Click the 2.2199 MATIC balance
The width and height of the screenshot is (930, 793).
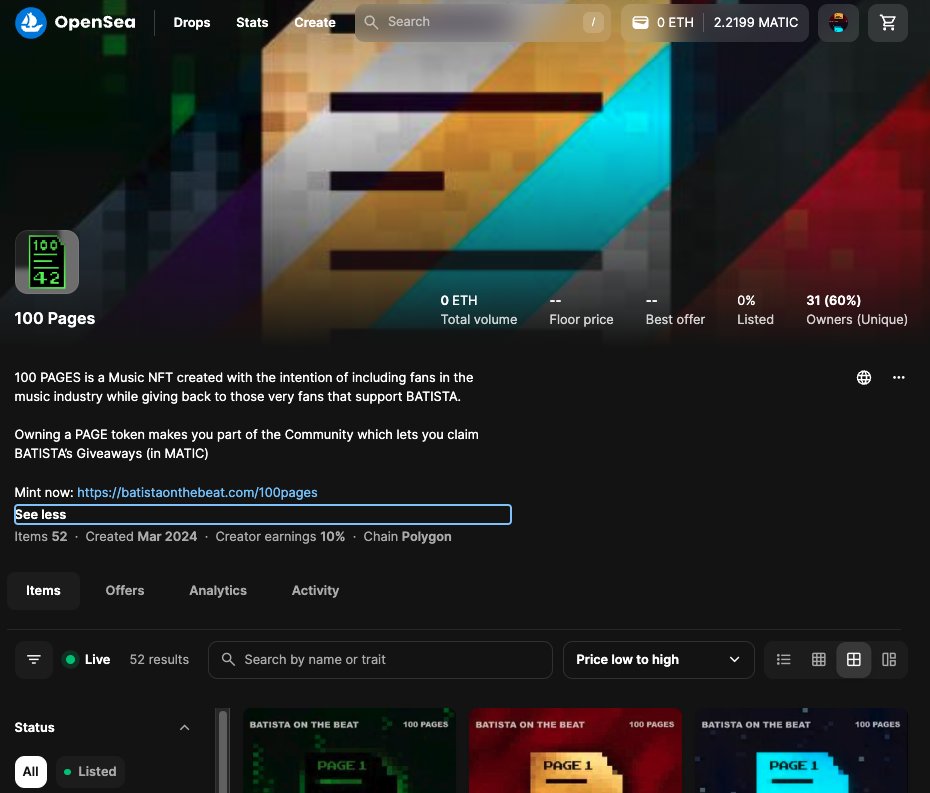[x=756, y=23]
